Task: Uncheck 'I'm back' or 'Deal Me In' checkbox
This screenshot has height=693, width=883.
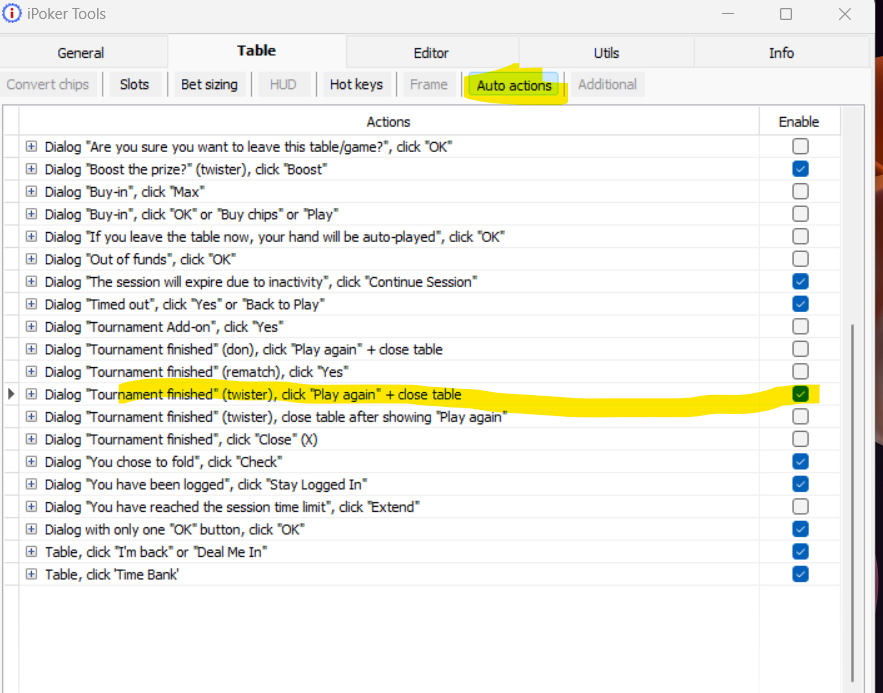Action: (800, 552)
